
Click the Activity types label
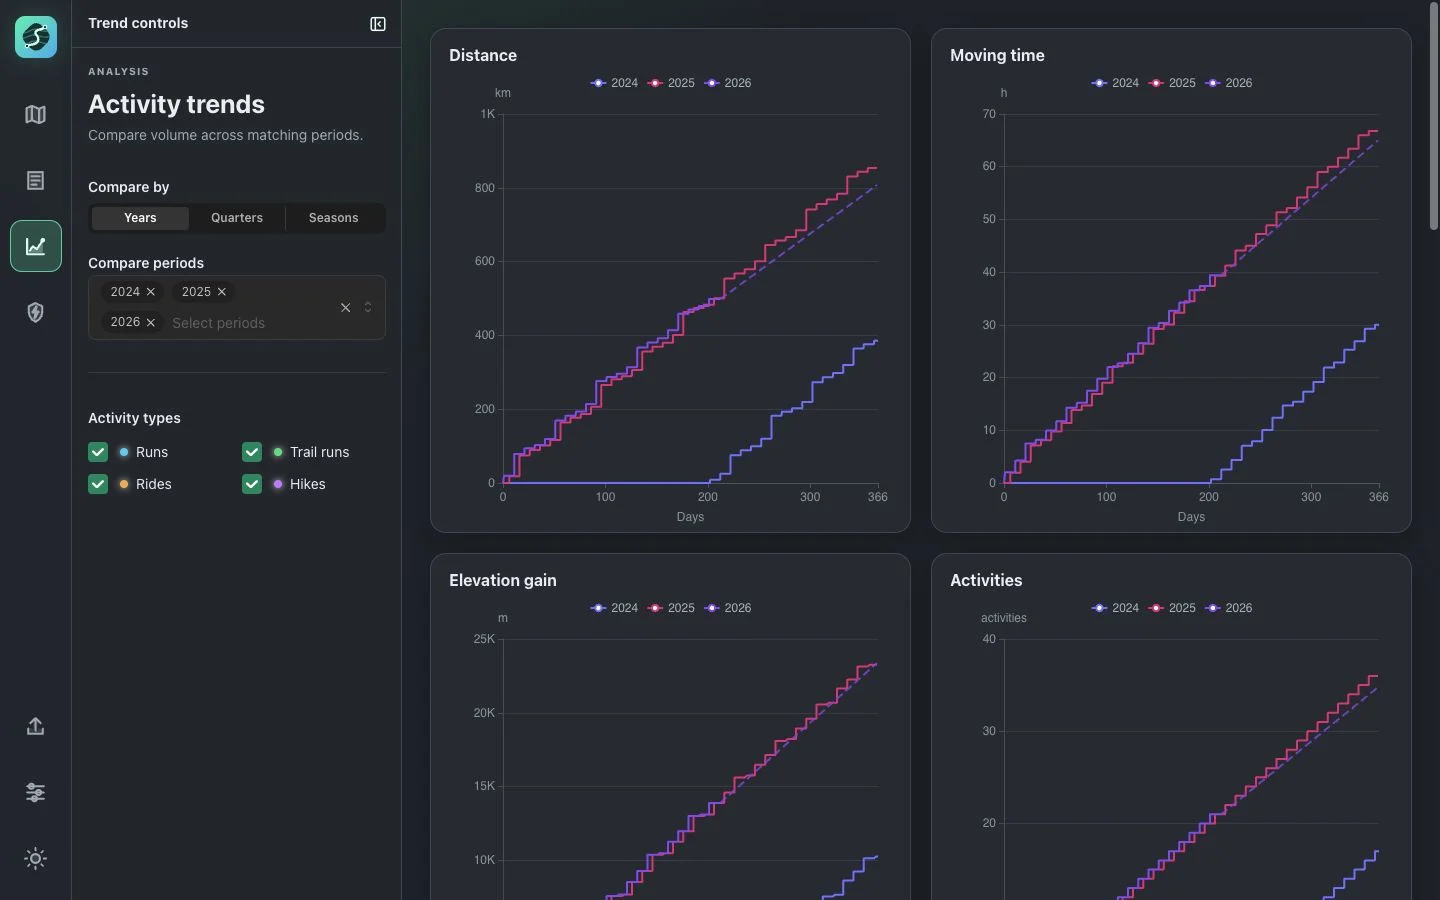pos(134,418)
